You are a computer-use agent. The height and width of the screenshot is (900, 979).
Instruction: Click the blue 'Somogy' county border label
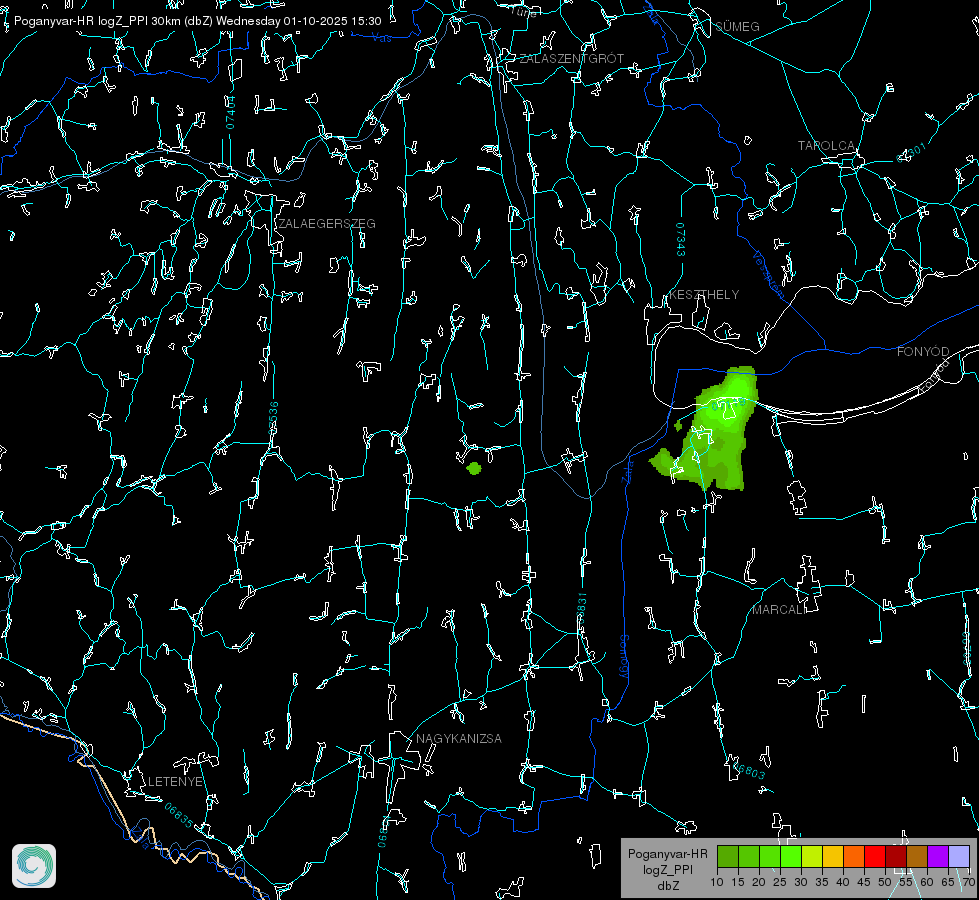624,657
